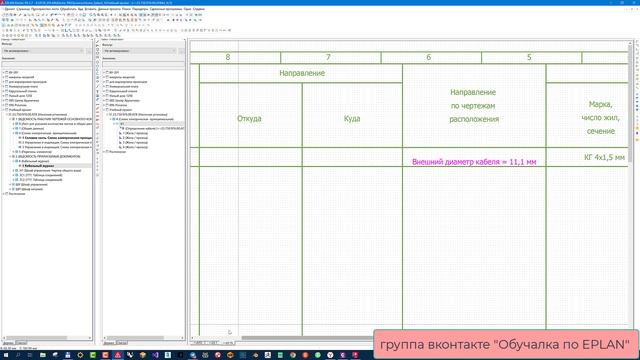This screenshot has width=640, height=360.
Task: Open the Параметры menu
Action: click(x=140, y=9)
